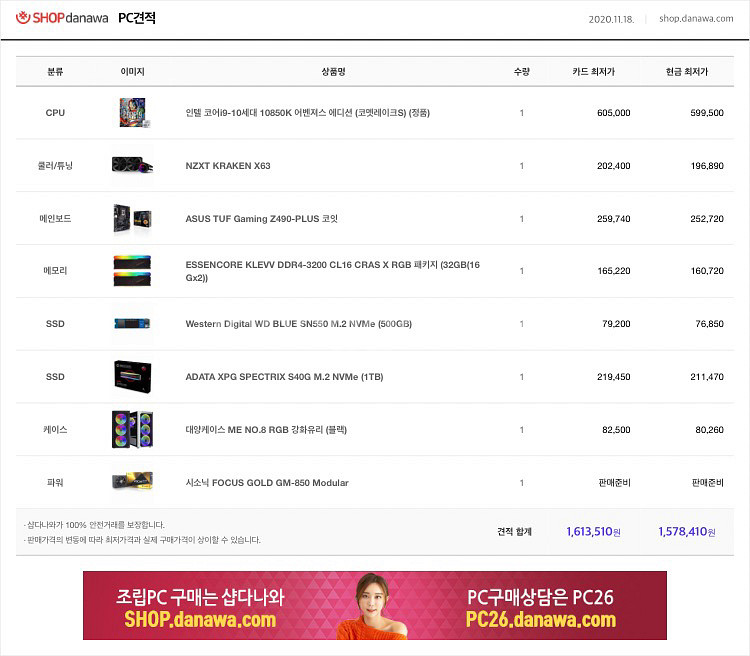Click the cash price 76,850
This screenshot has width=750, height=656.
[709, 324]
